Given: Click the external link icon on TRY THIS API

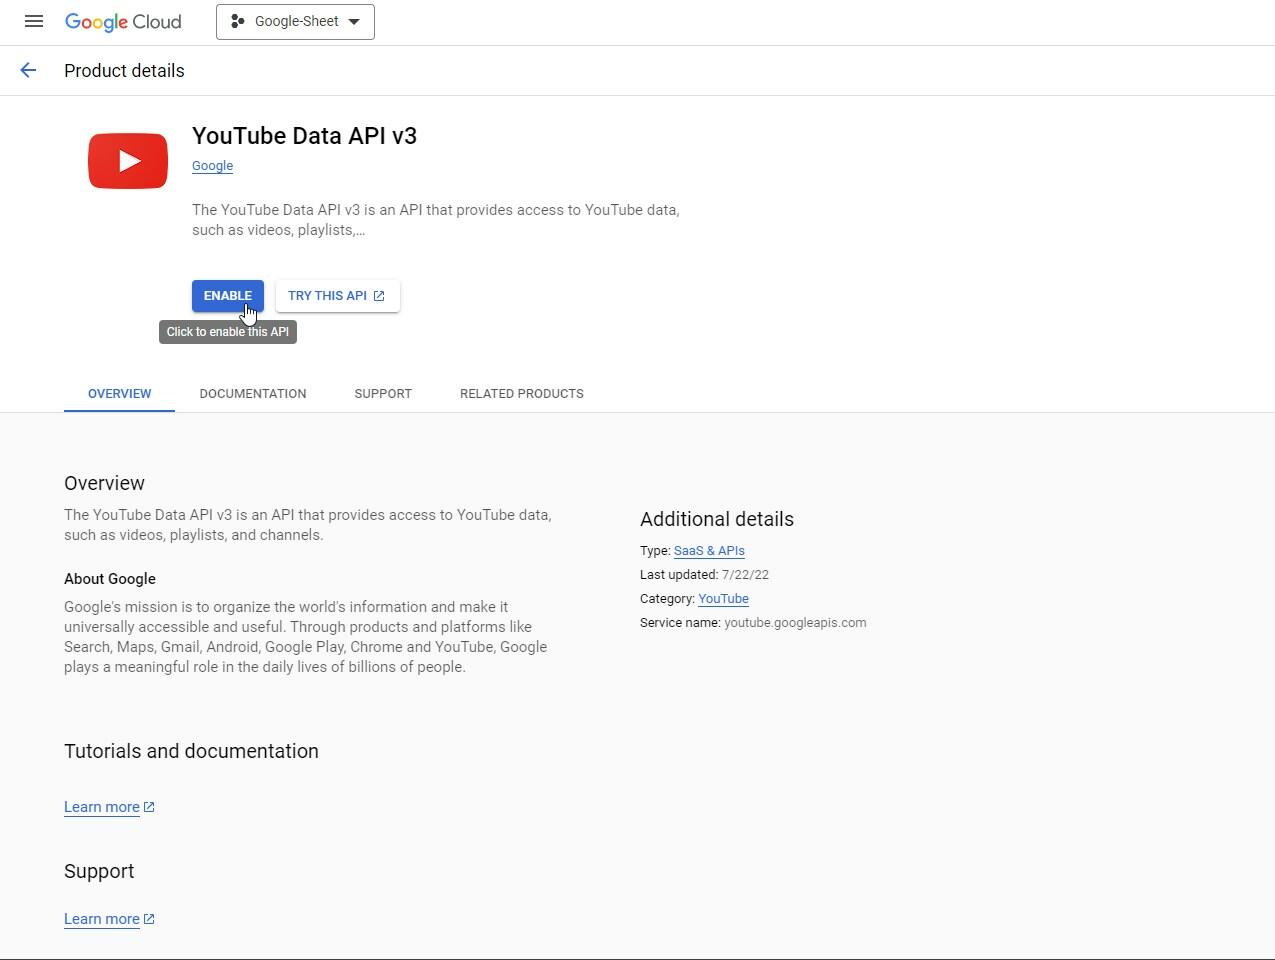Looking at the screenshot, I should click(379, 295).
